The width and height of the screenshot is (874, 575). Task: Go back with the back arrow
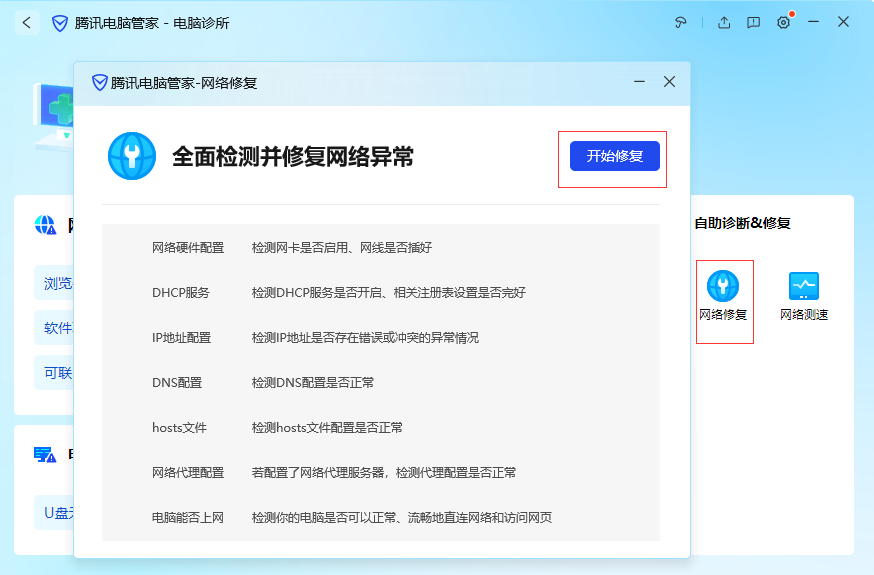point(27,23)
